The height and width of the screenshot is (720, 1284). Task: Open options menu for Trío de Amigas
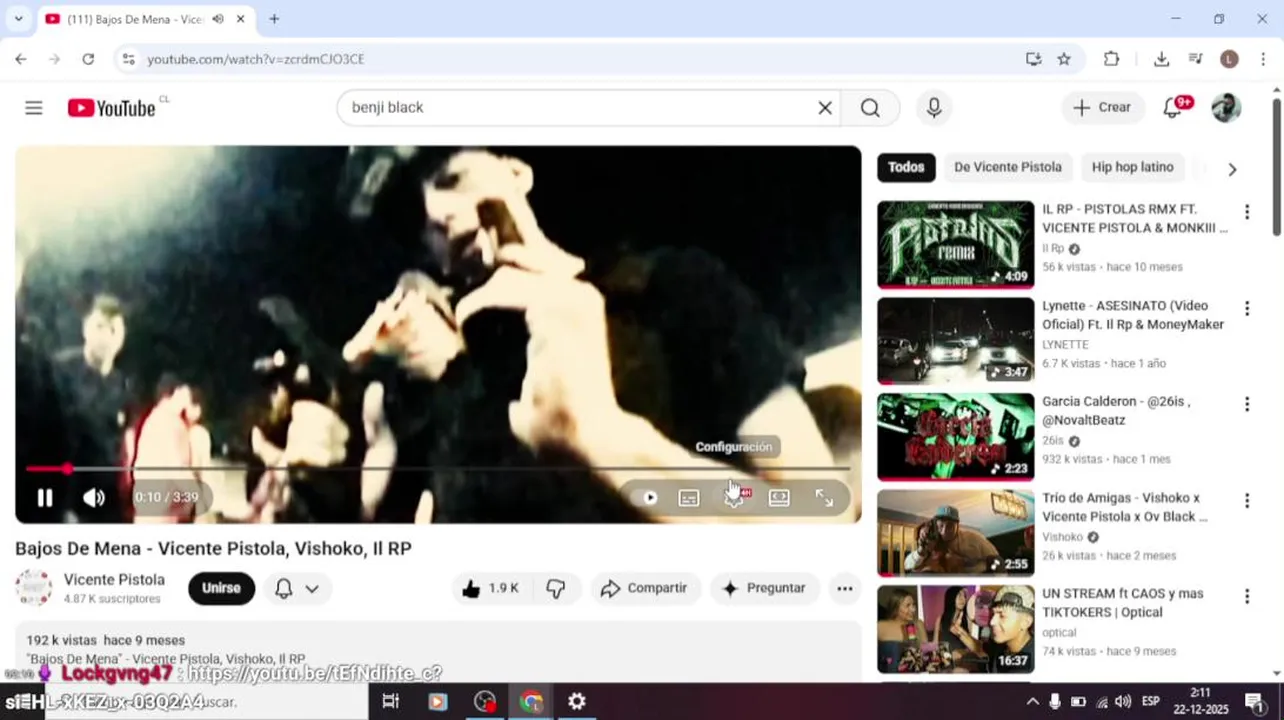(x=1247, y=500)
